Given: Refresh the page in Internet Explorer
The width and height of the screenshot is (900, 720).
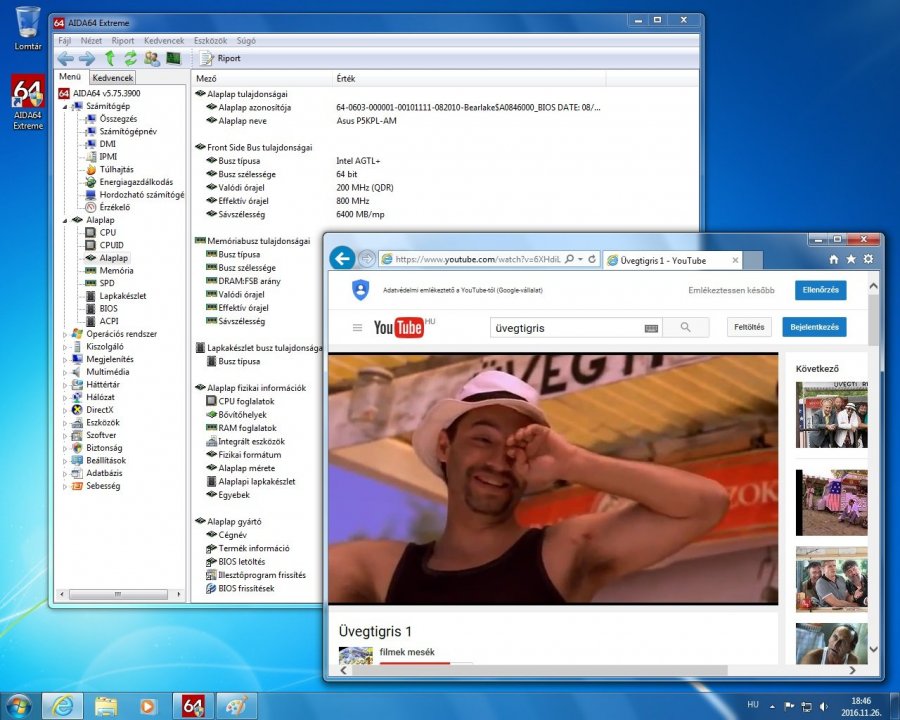Looking at the screenshot, I should (x=592, y=259).
